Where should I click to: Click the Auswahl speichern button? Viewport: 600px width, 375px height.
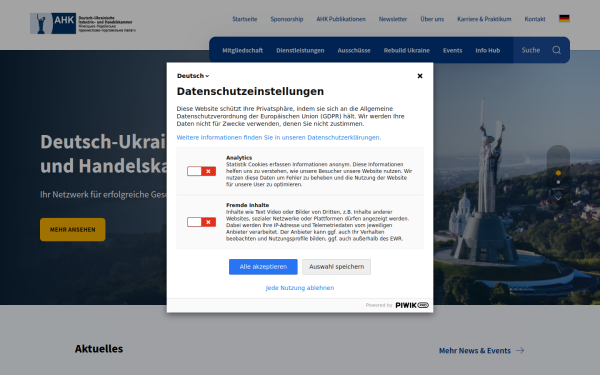pyautogui.click(x=336, y=267)
